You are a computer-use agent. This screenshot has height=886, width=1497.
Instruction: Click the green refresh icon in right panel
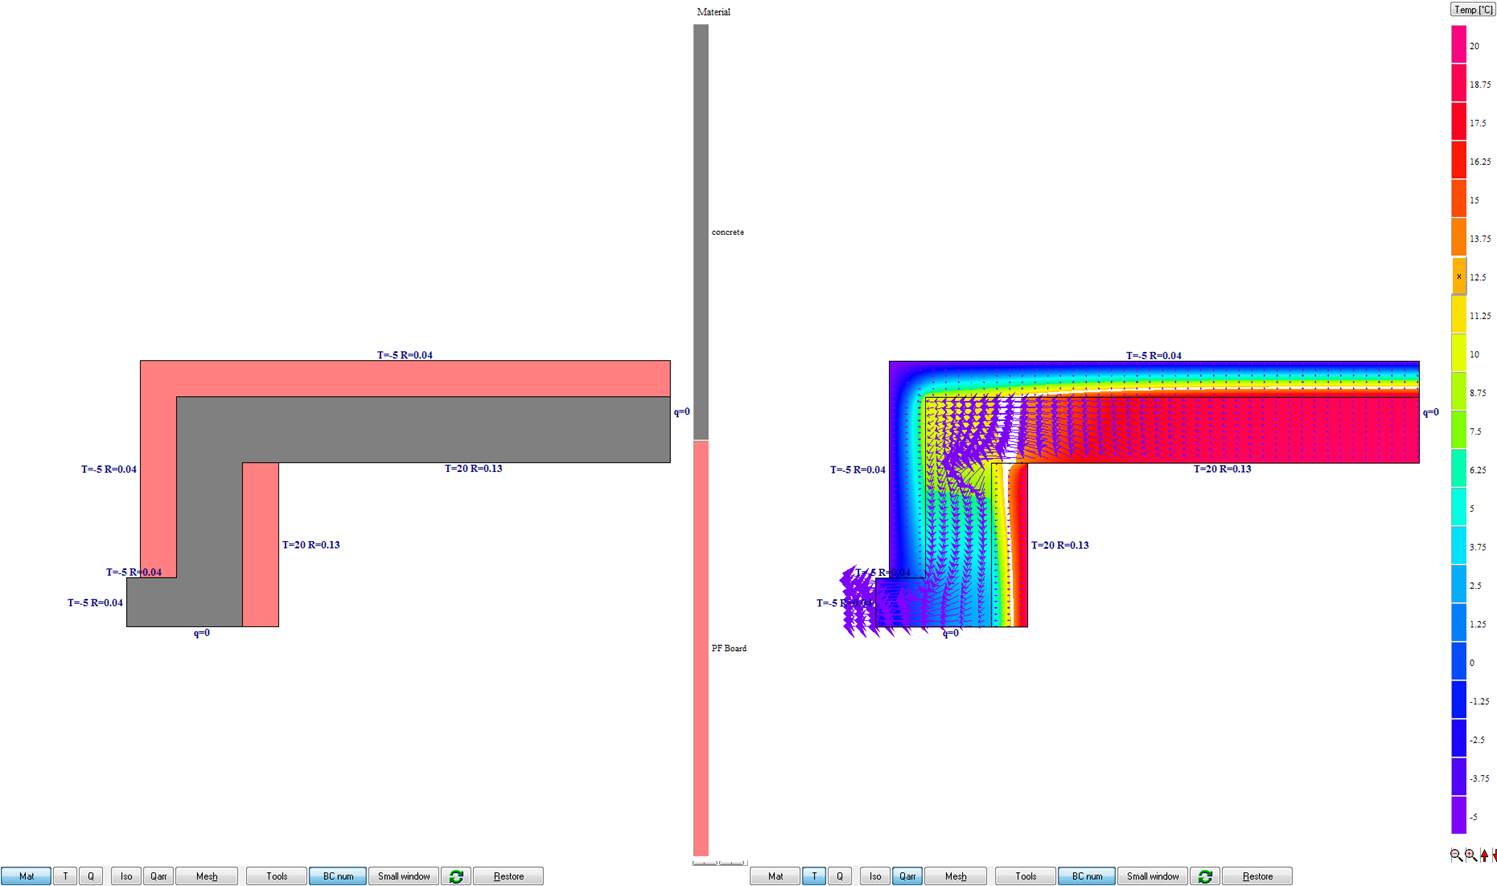point(1205,876)
